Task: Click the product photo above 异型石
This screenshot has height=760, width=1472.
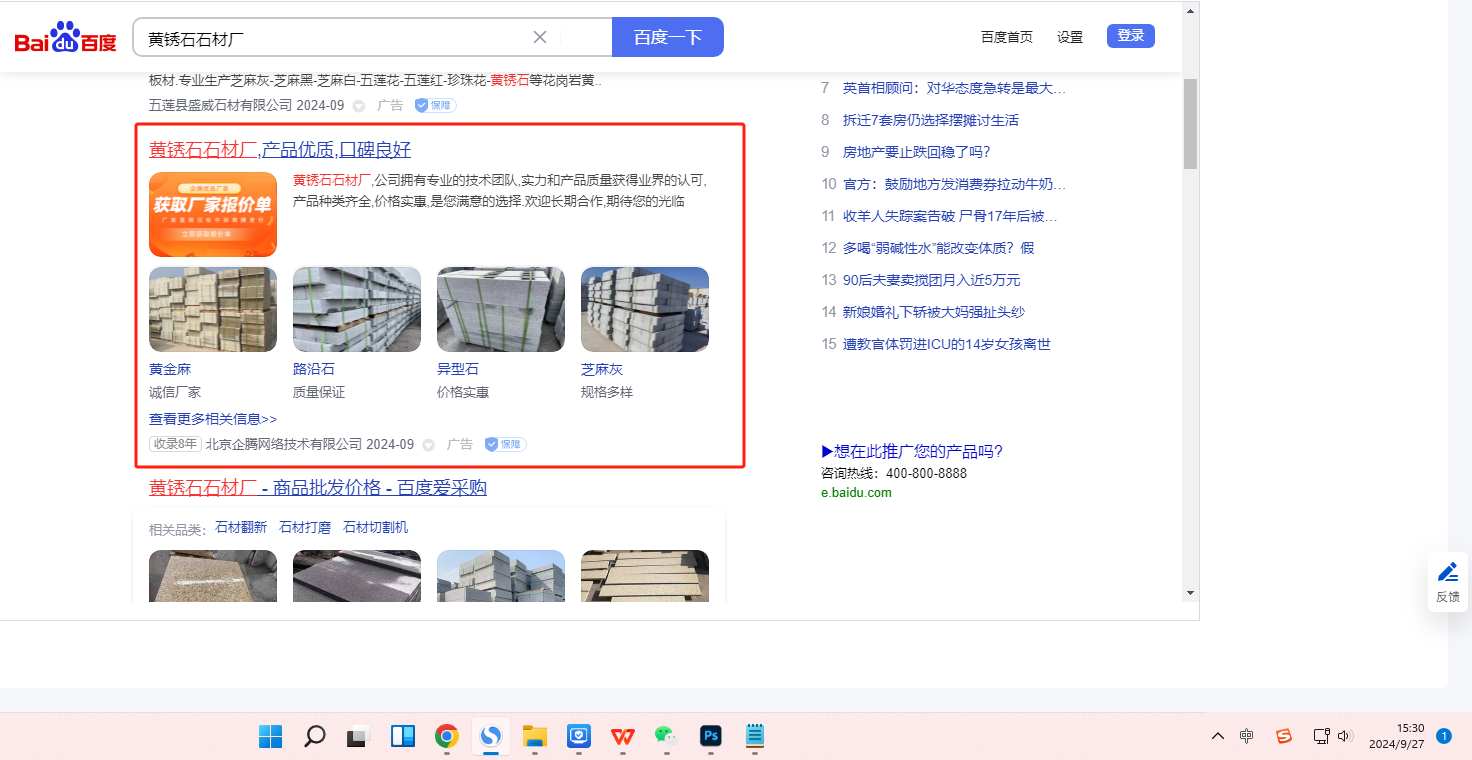Action: 501,309
